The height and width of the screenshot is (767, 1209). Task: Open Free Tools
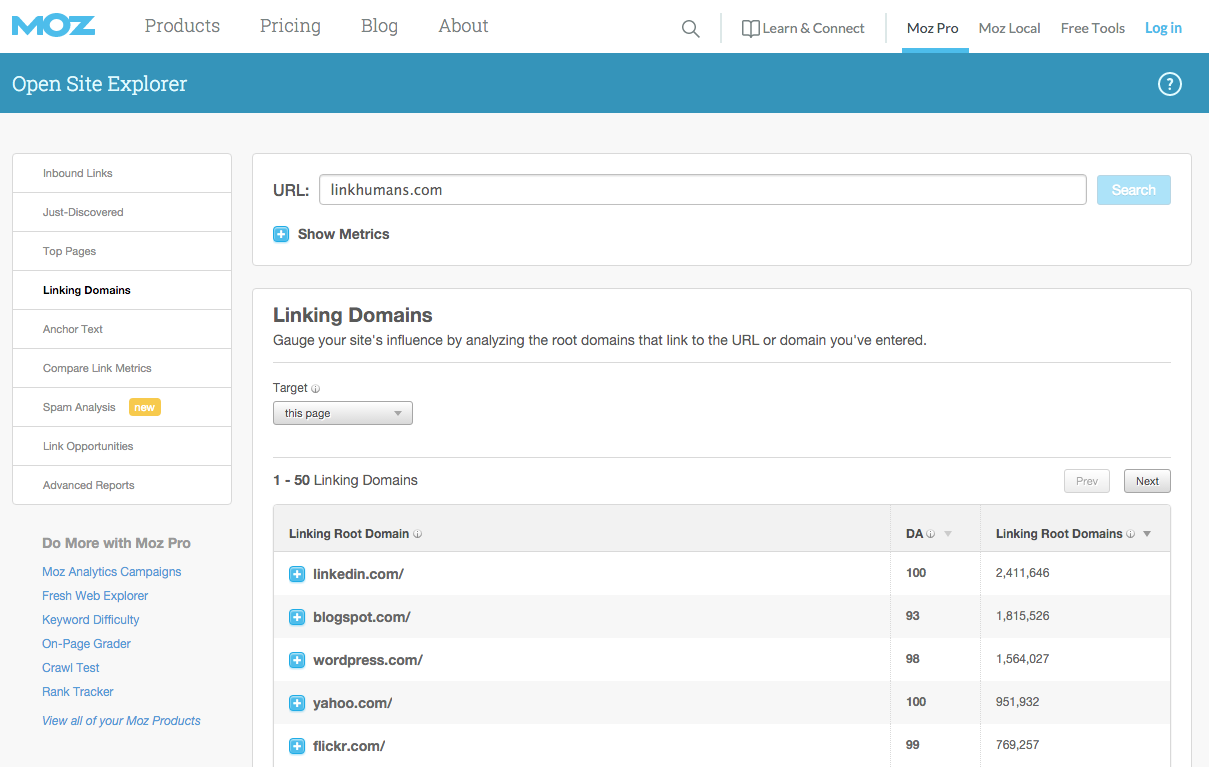(1093, 28)
